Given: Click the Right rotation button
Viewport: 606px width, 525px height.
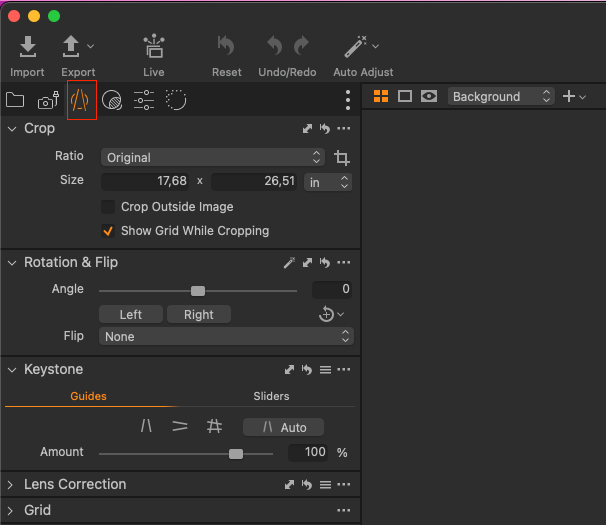Looking at the screenshot, I should tap(199, 314).
